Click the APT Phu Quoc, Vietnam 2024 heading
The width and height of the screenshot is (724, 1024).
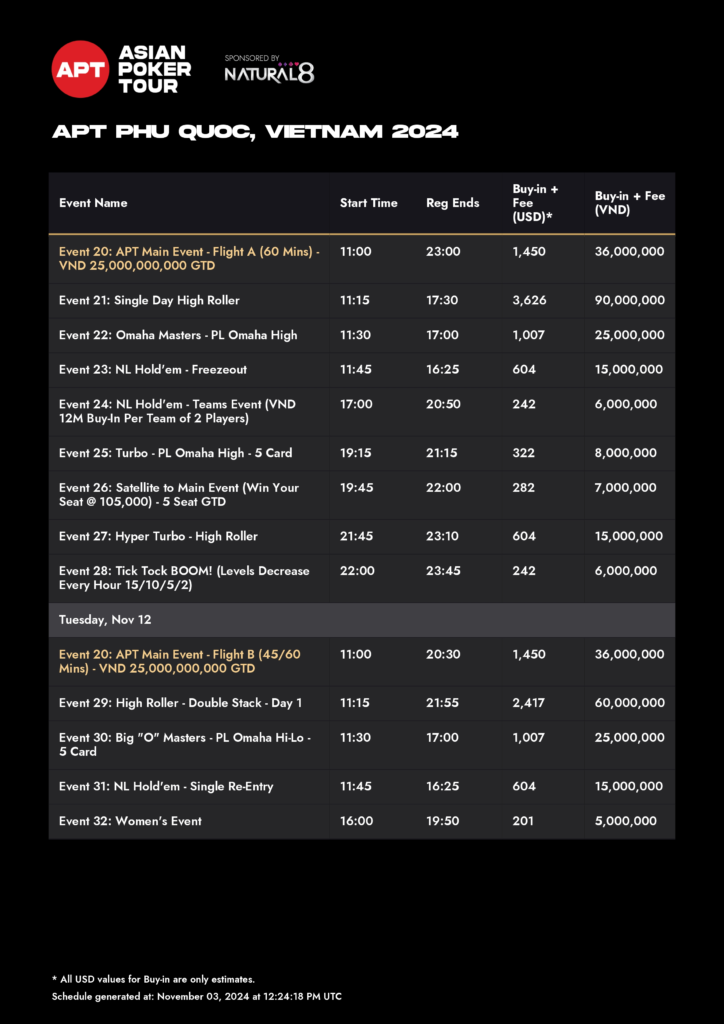pyautogui.click(x=255, y=132)
